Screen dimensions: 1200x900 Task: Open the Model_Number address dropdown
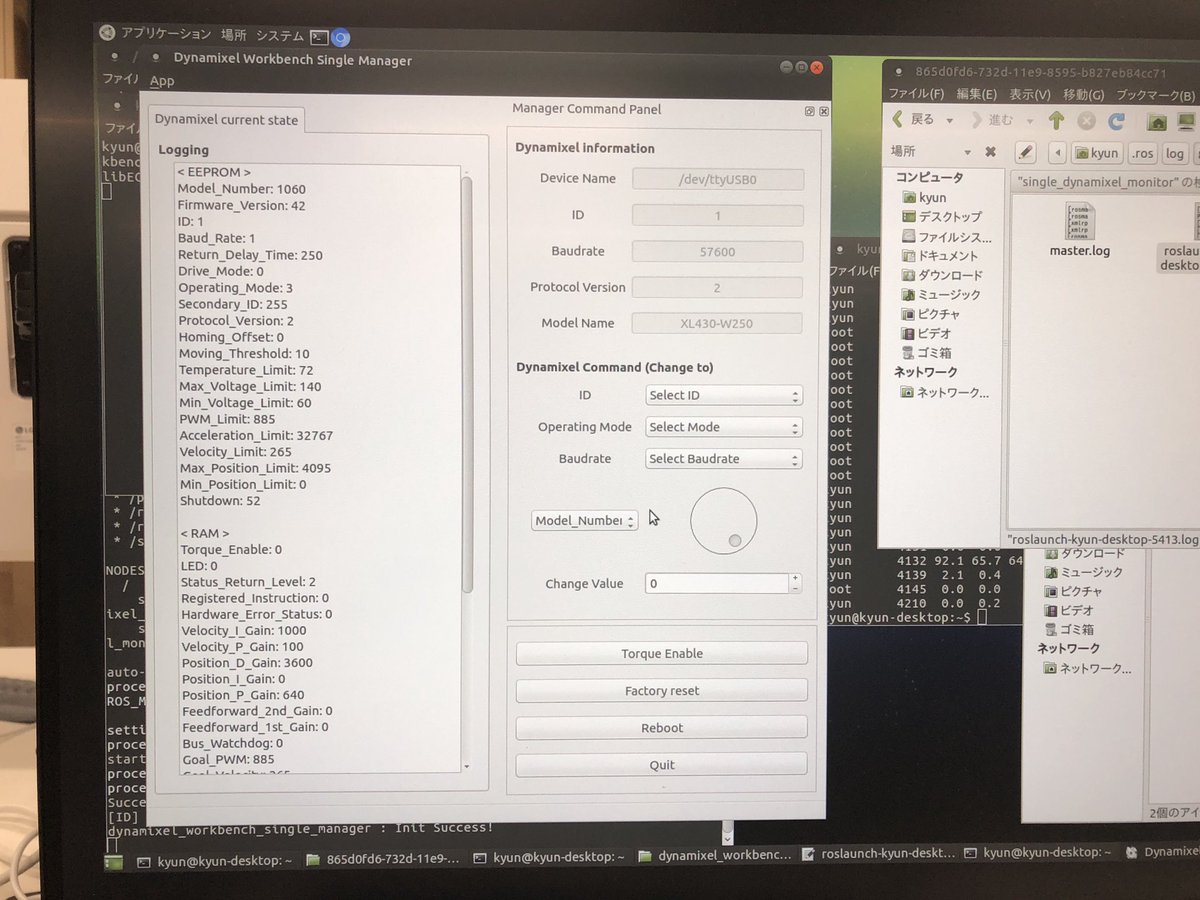click(585, 521)
